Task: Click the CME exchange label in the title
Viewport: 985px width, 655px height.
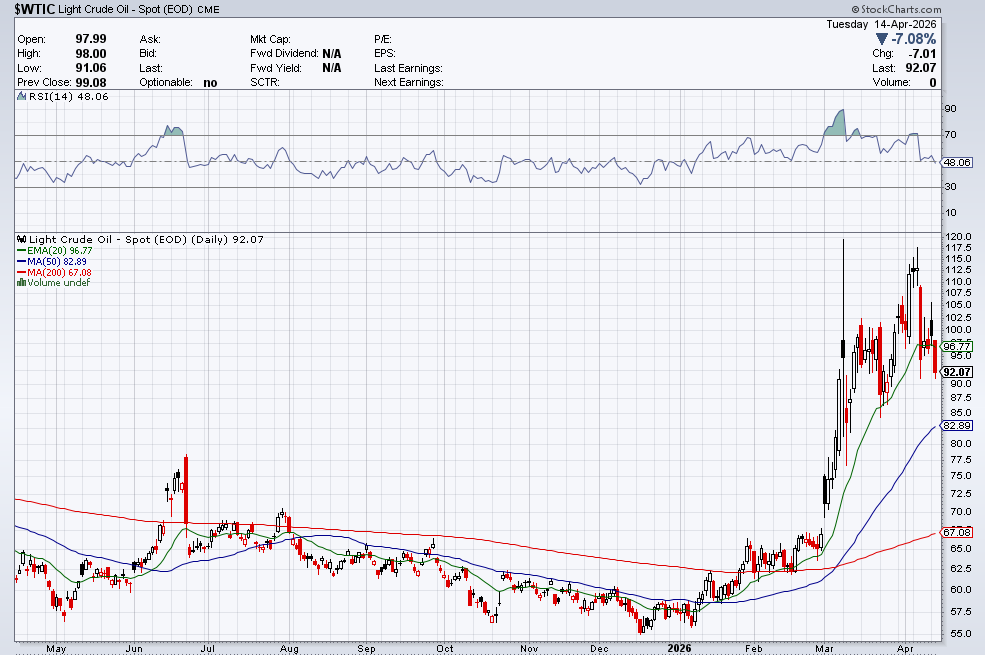Action: [208, 10]
